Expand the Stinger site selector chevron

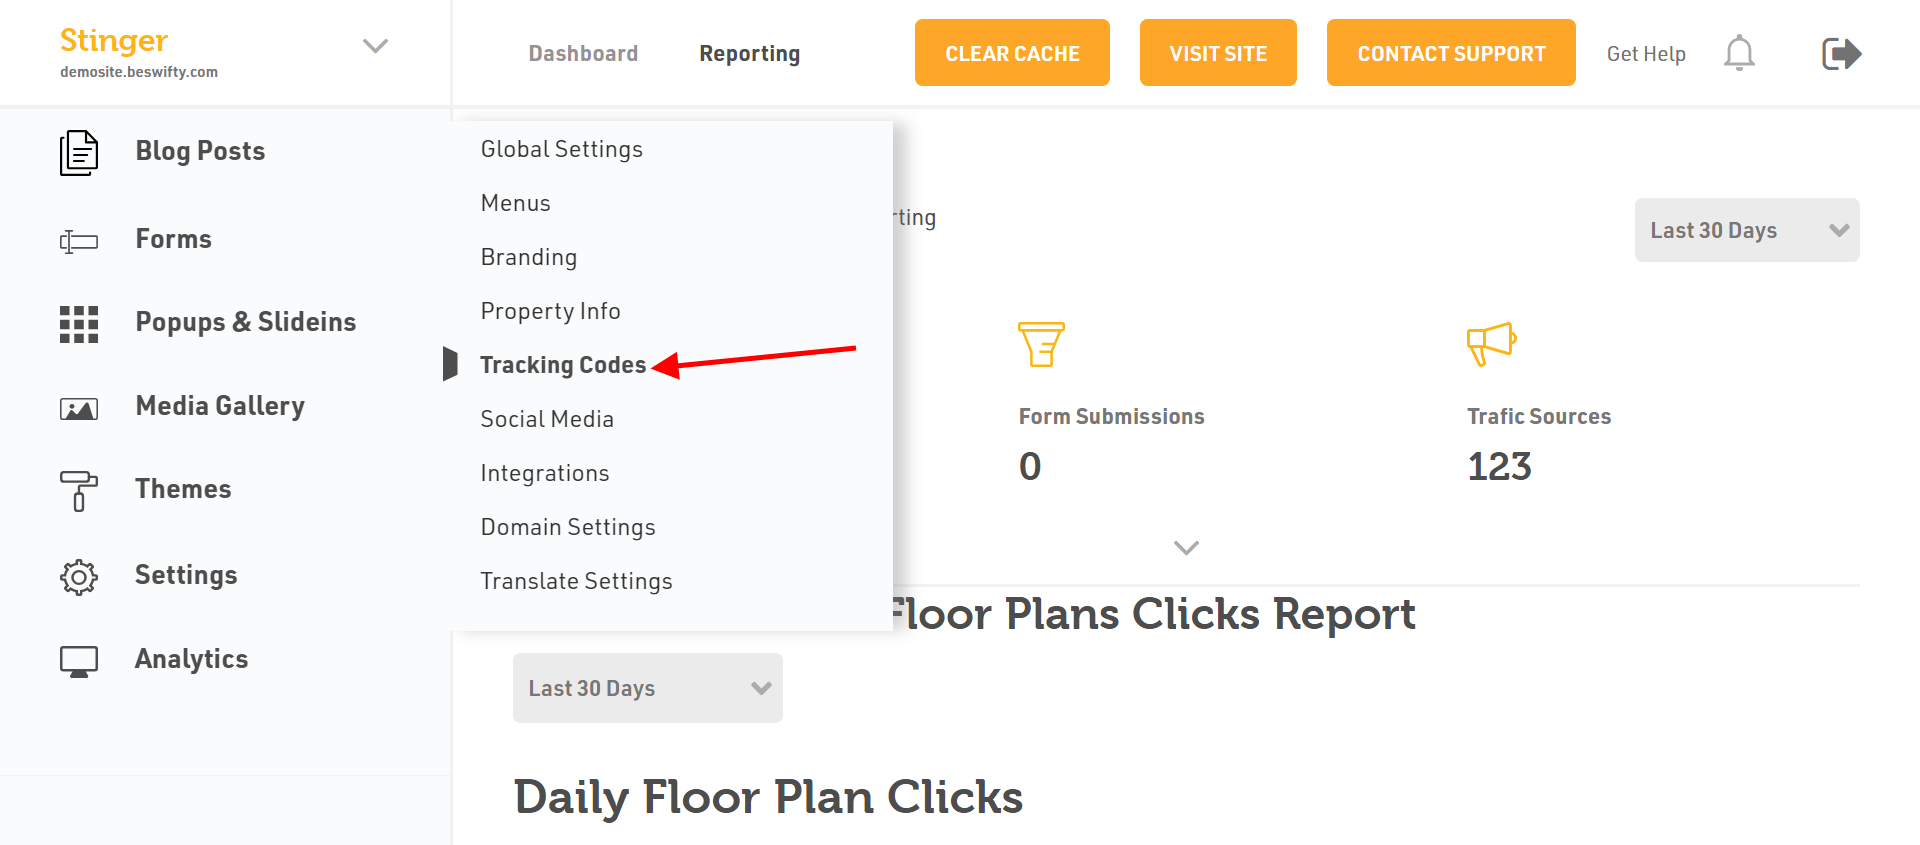point(375,46)
